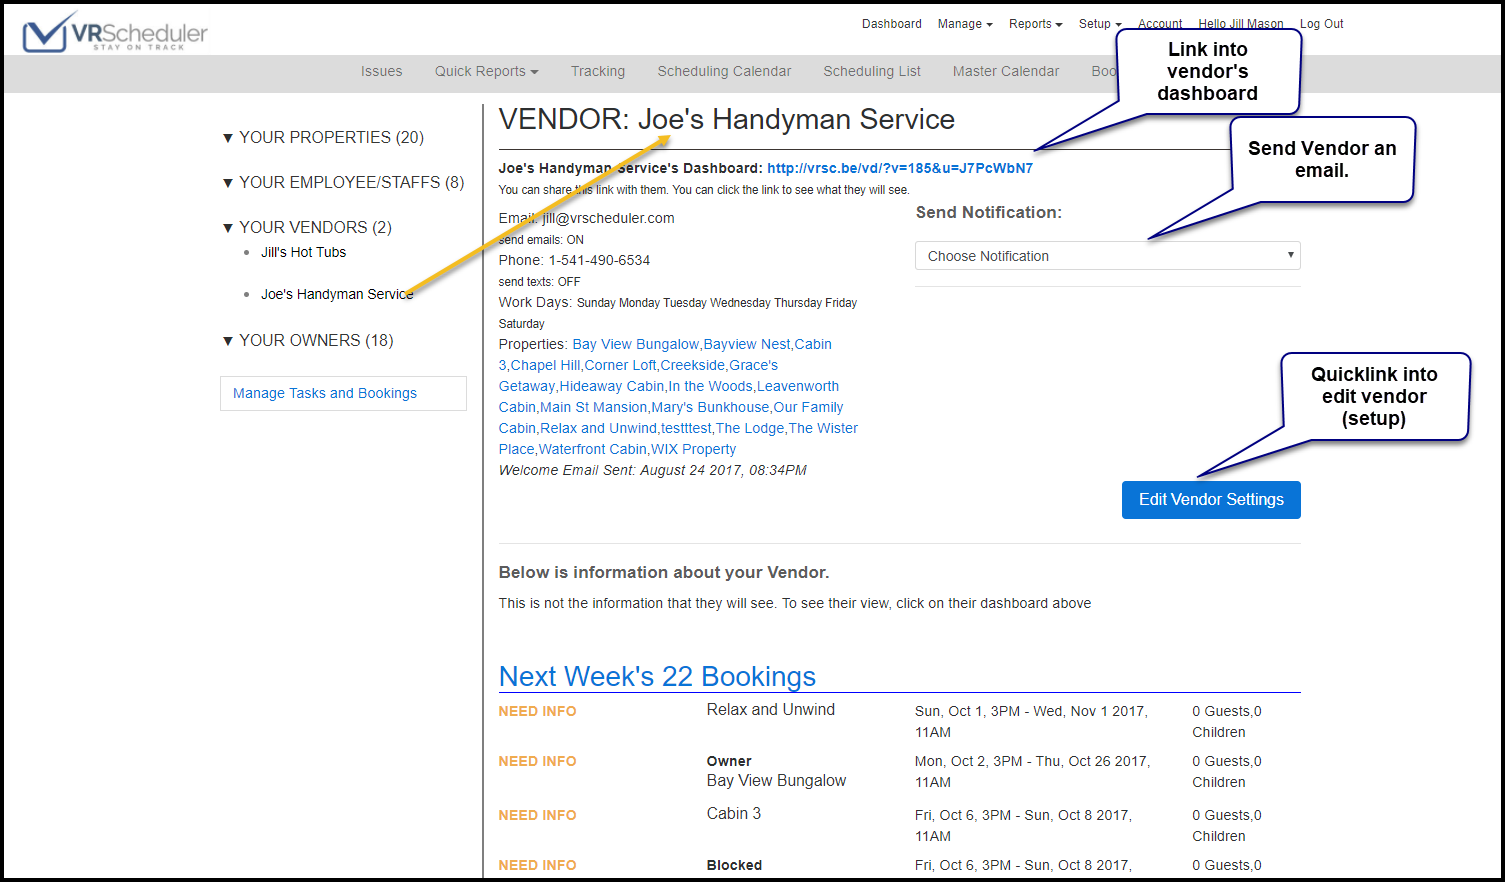Collapse the YOUR VENDORS (2) section
Viewport: 1505px width, 882px height.
point(307,227)
